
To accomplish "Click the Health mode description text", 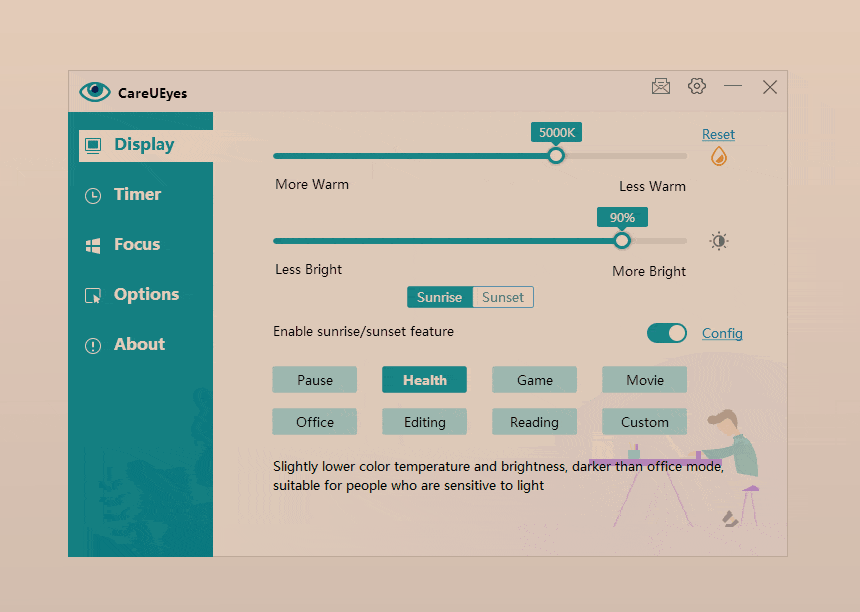I will (498, 476).
